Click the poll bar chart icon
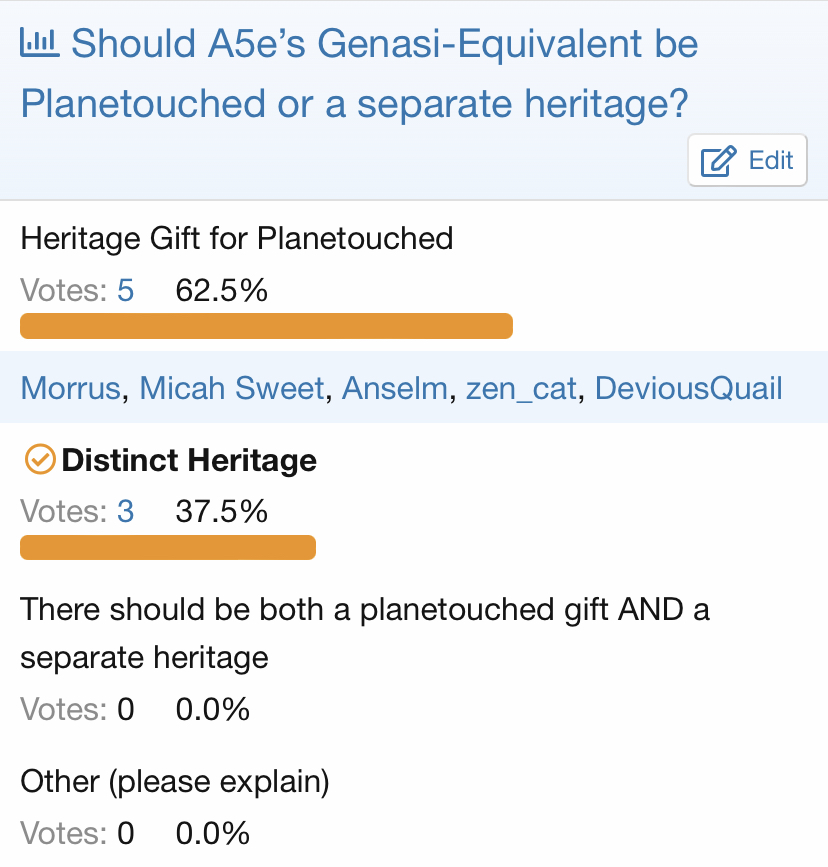This screenshot has width=828, height=867. pos(41,43)
